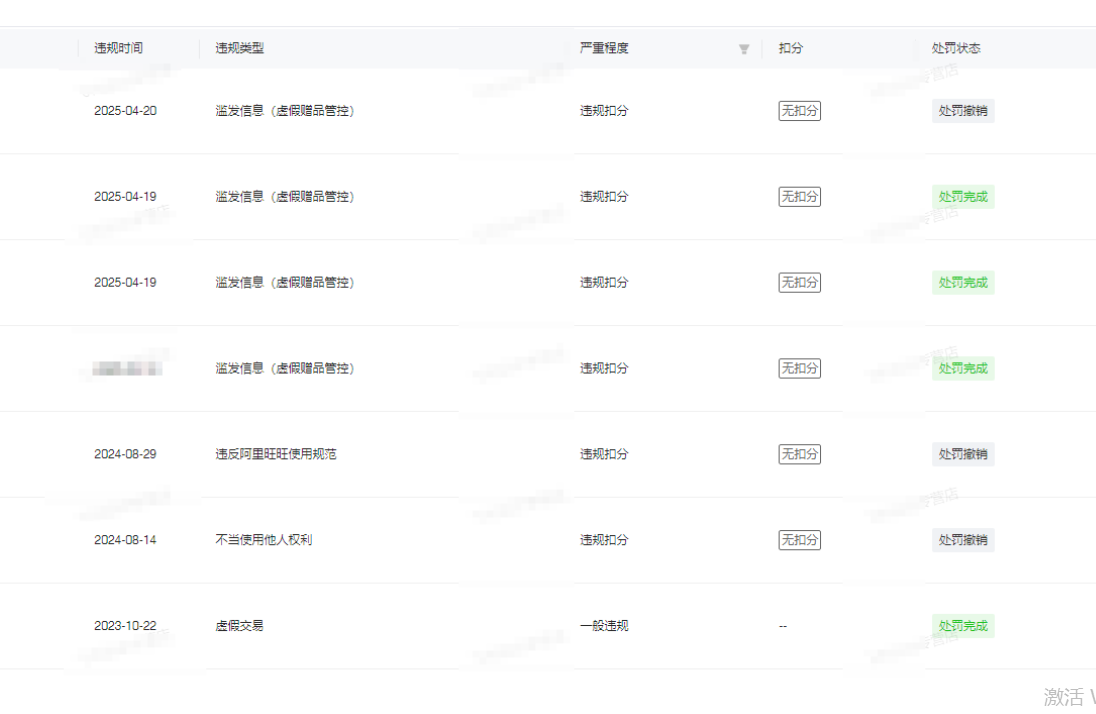
Task: Select the 违规类型 column header
Action: (240, 48)
